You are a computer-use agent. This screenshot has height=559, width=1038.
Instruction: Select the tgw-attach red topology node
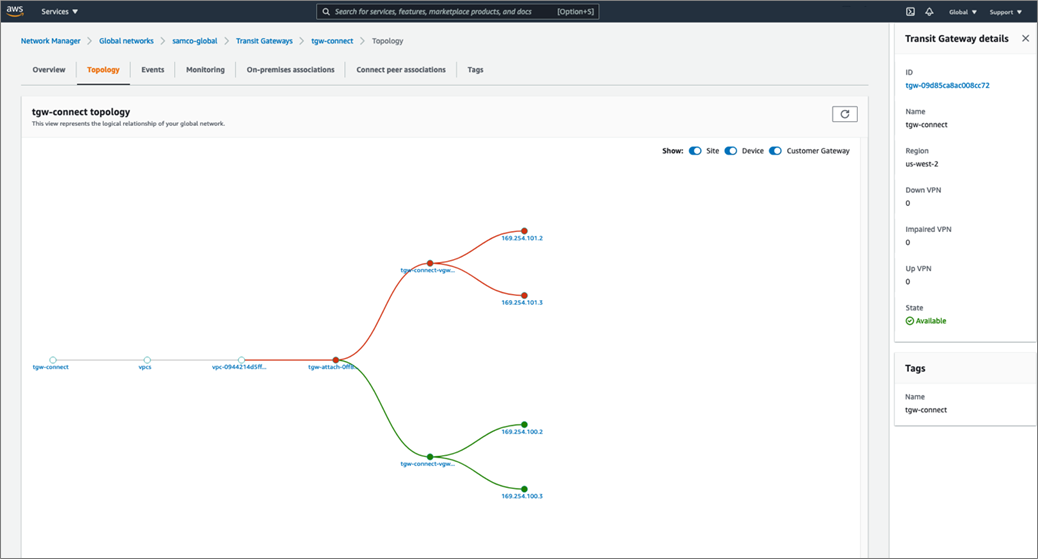click(x=336, y=360)
